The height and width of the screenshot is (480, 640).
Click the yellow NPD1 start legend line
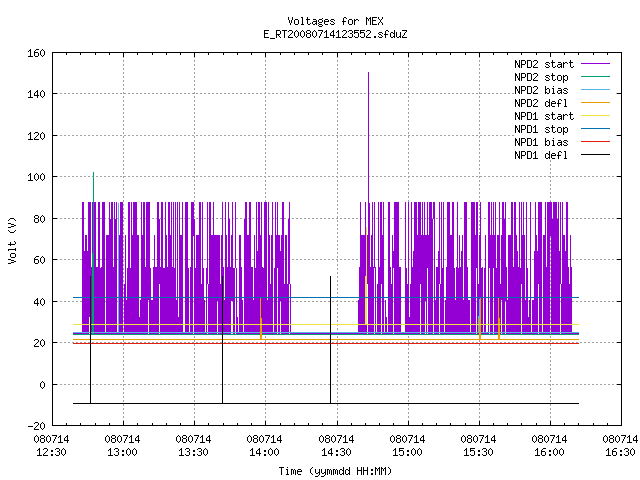(595, 116)
